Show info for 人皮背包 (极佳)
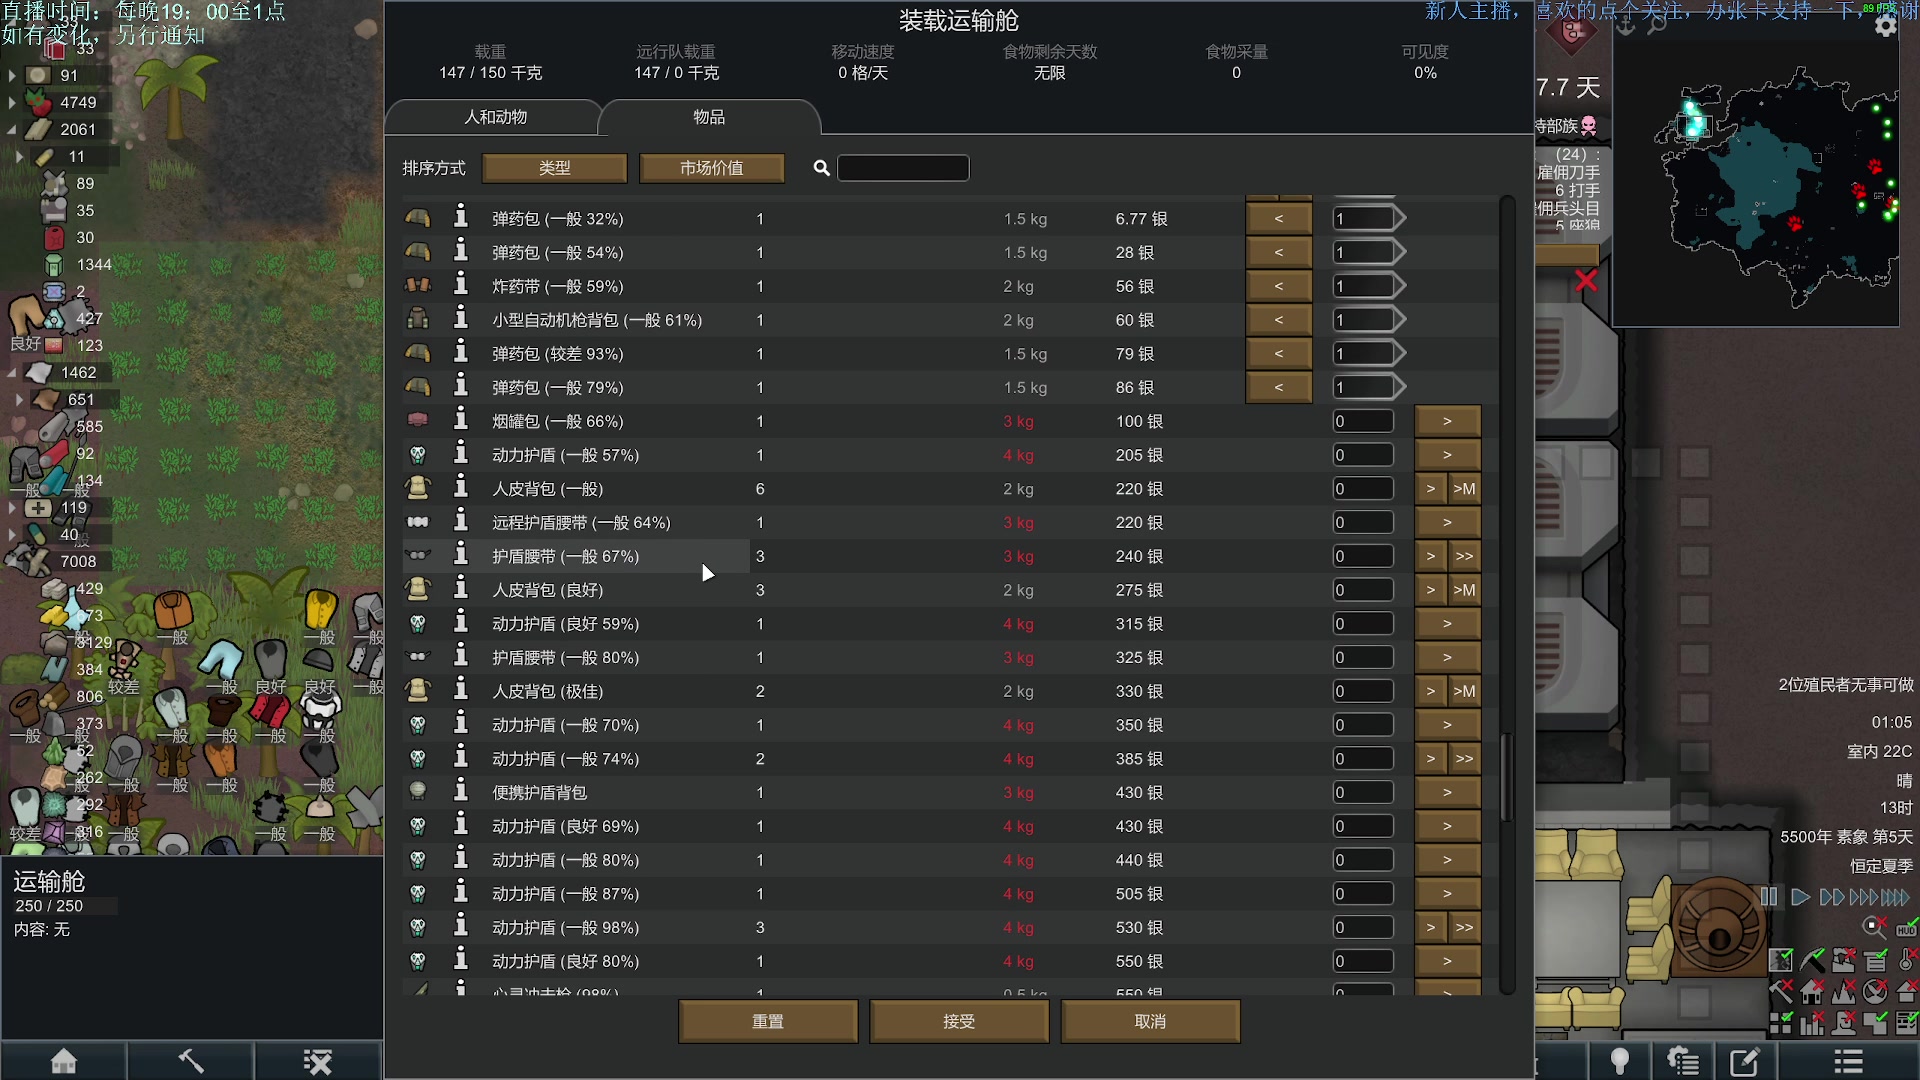The width and height of the screenshot is (1920, 1080). [x=461, y=690]
